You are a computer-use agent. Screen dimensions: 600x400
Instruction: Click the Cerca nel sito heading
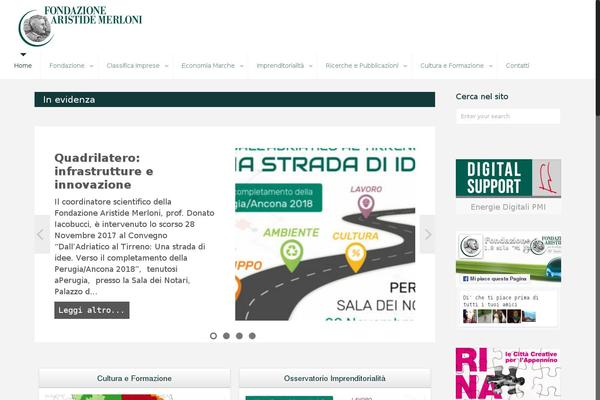[x=482, y=96]
